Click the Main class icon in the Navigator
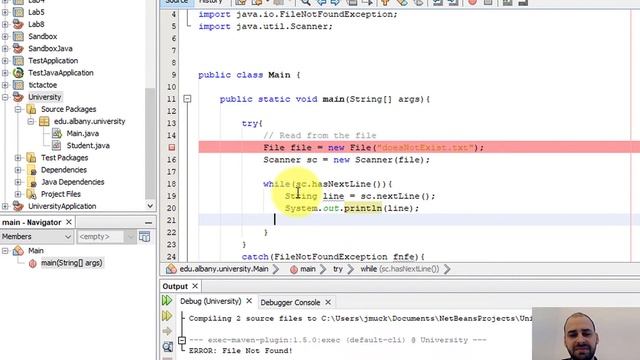This screenshot has width=640, height=360. [18, 251]
